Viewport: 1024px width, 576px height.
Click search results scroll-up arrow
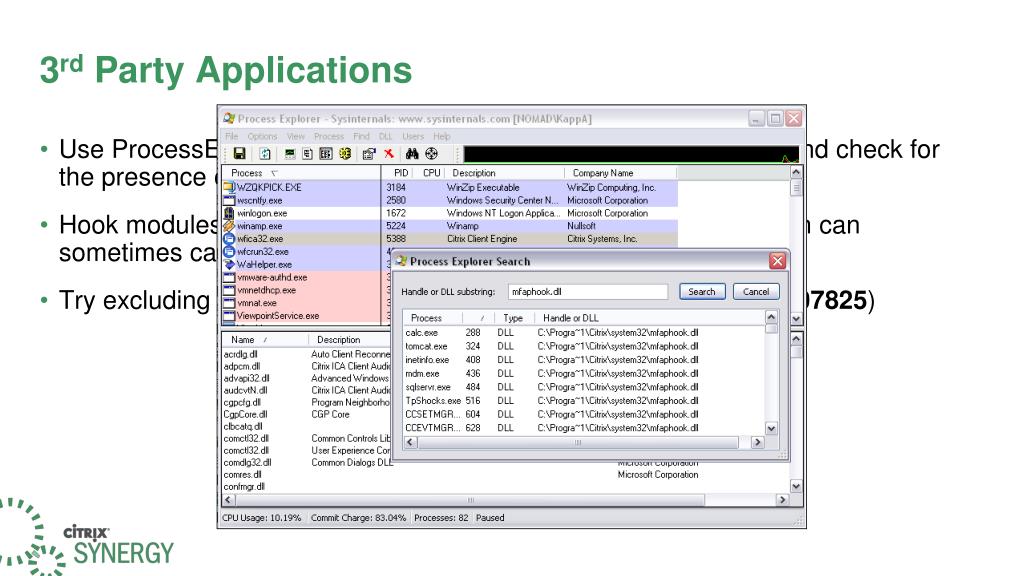(x=771, y=317)
